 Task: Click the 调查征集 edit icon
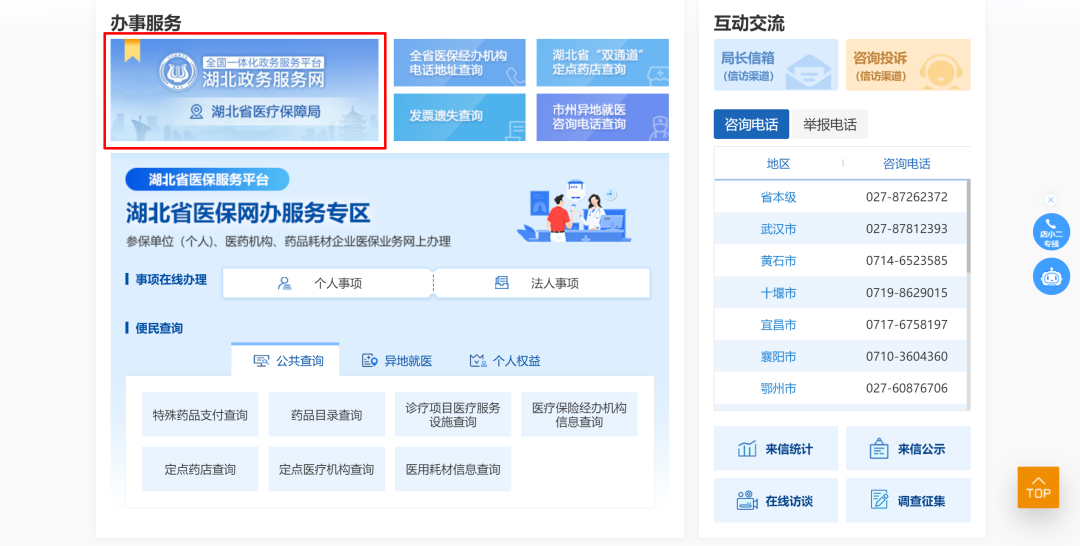tap(880, 500)
